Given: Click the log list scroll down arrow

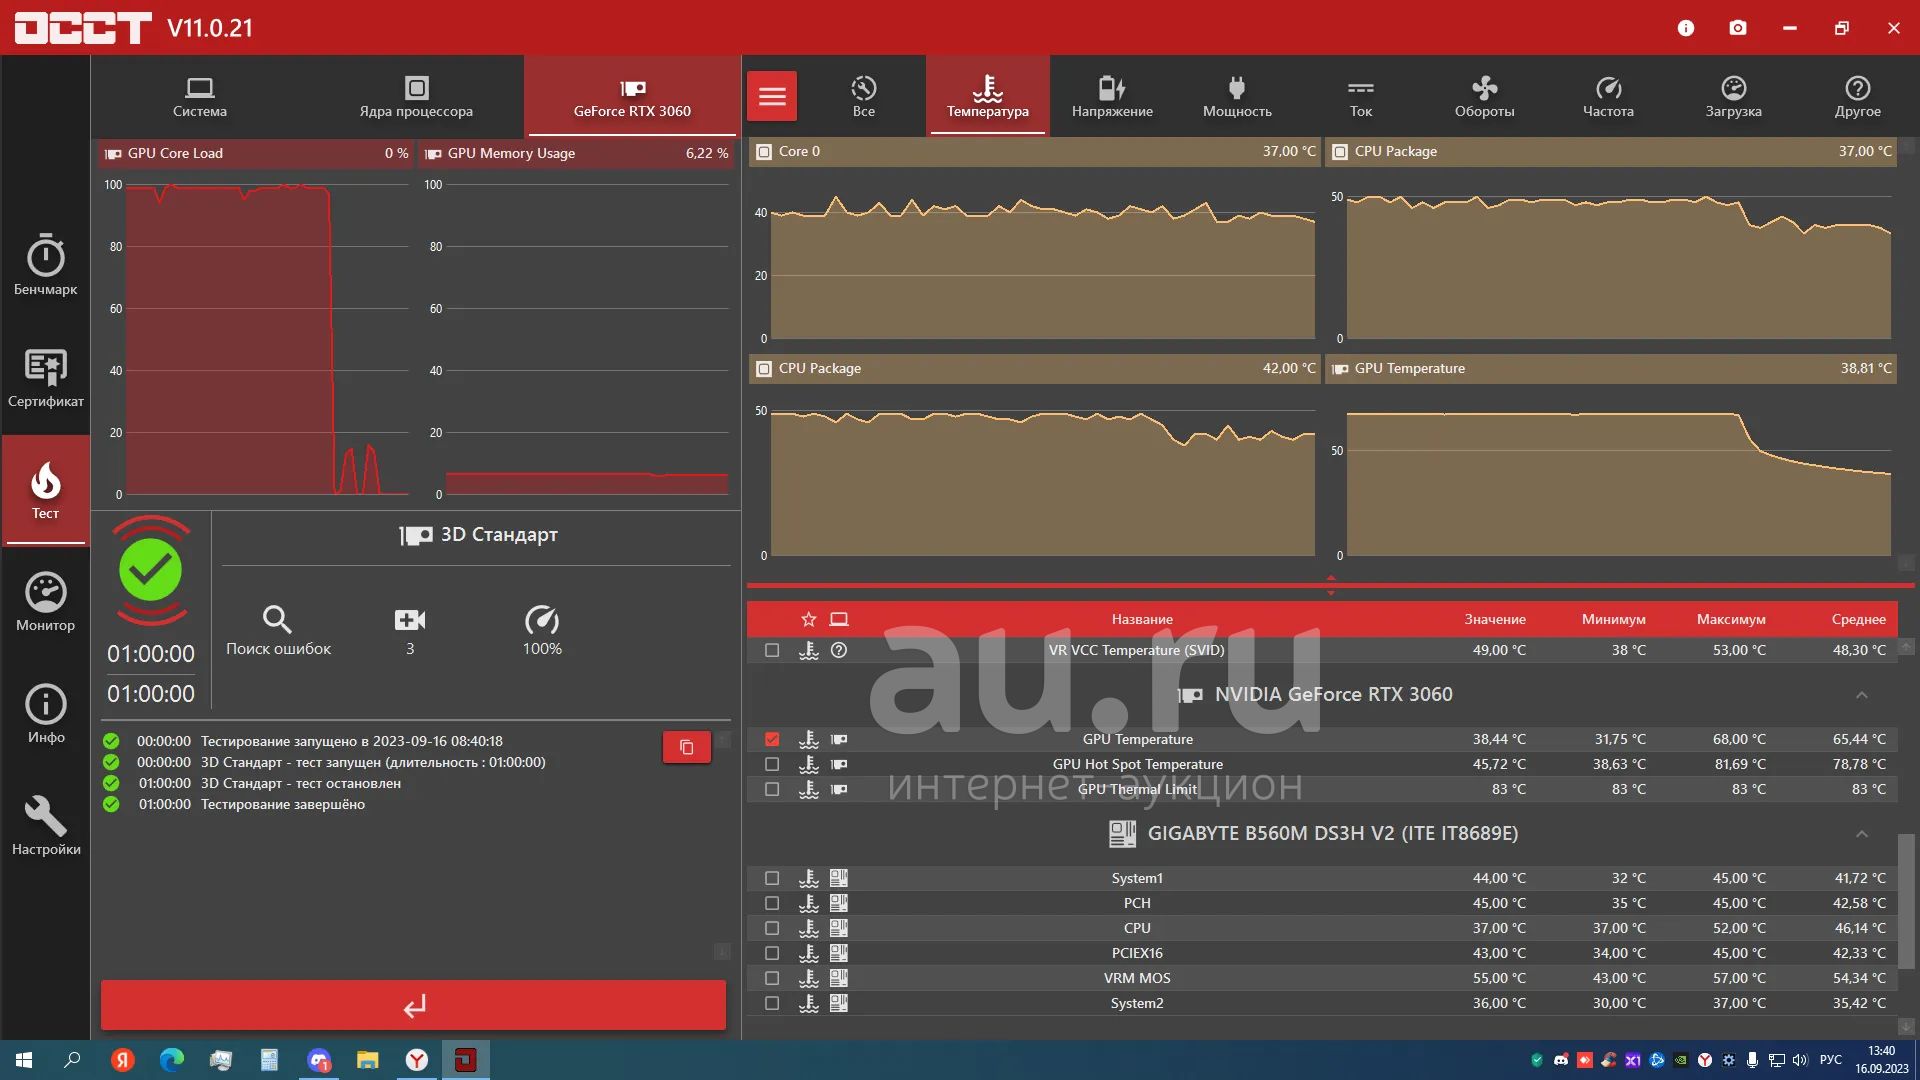Looking at the screenshot, I should tap(722, 951).
